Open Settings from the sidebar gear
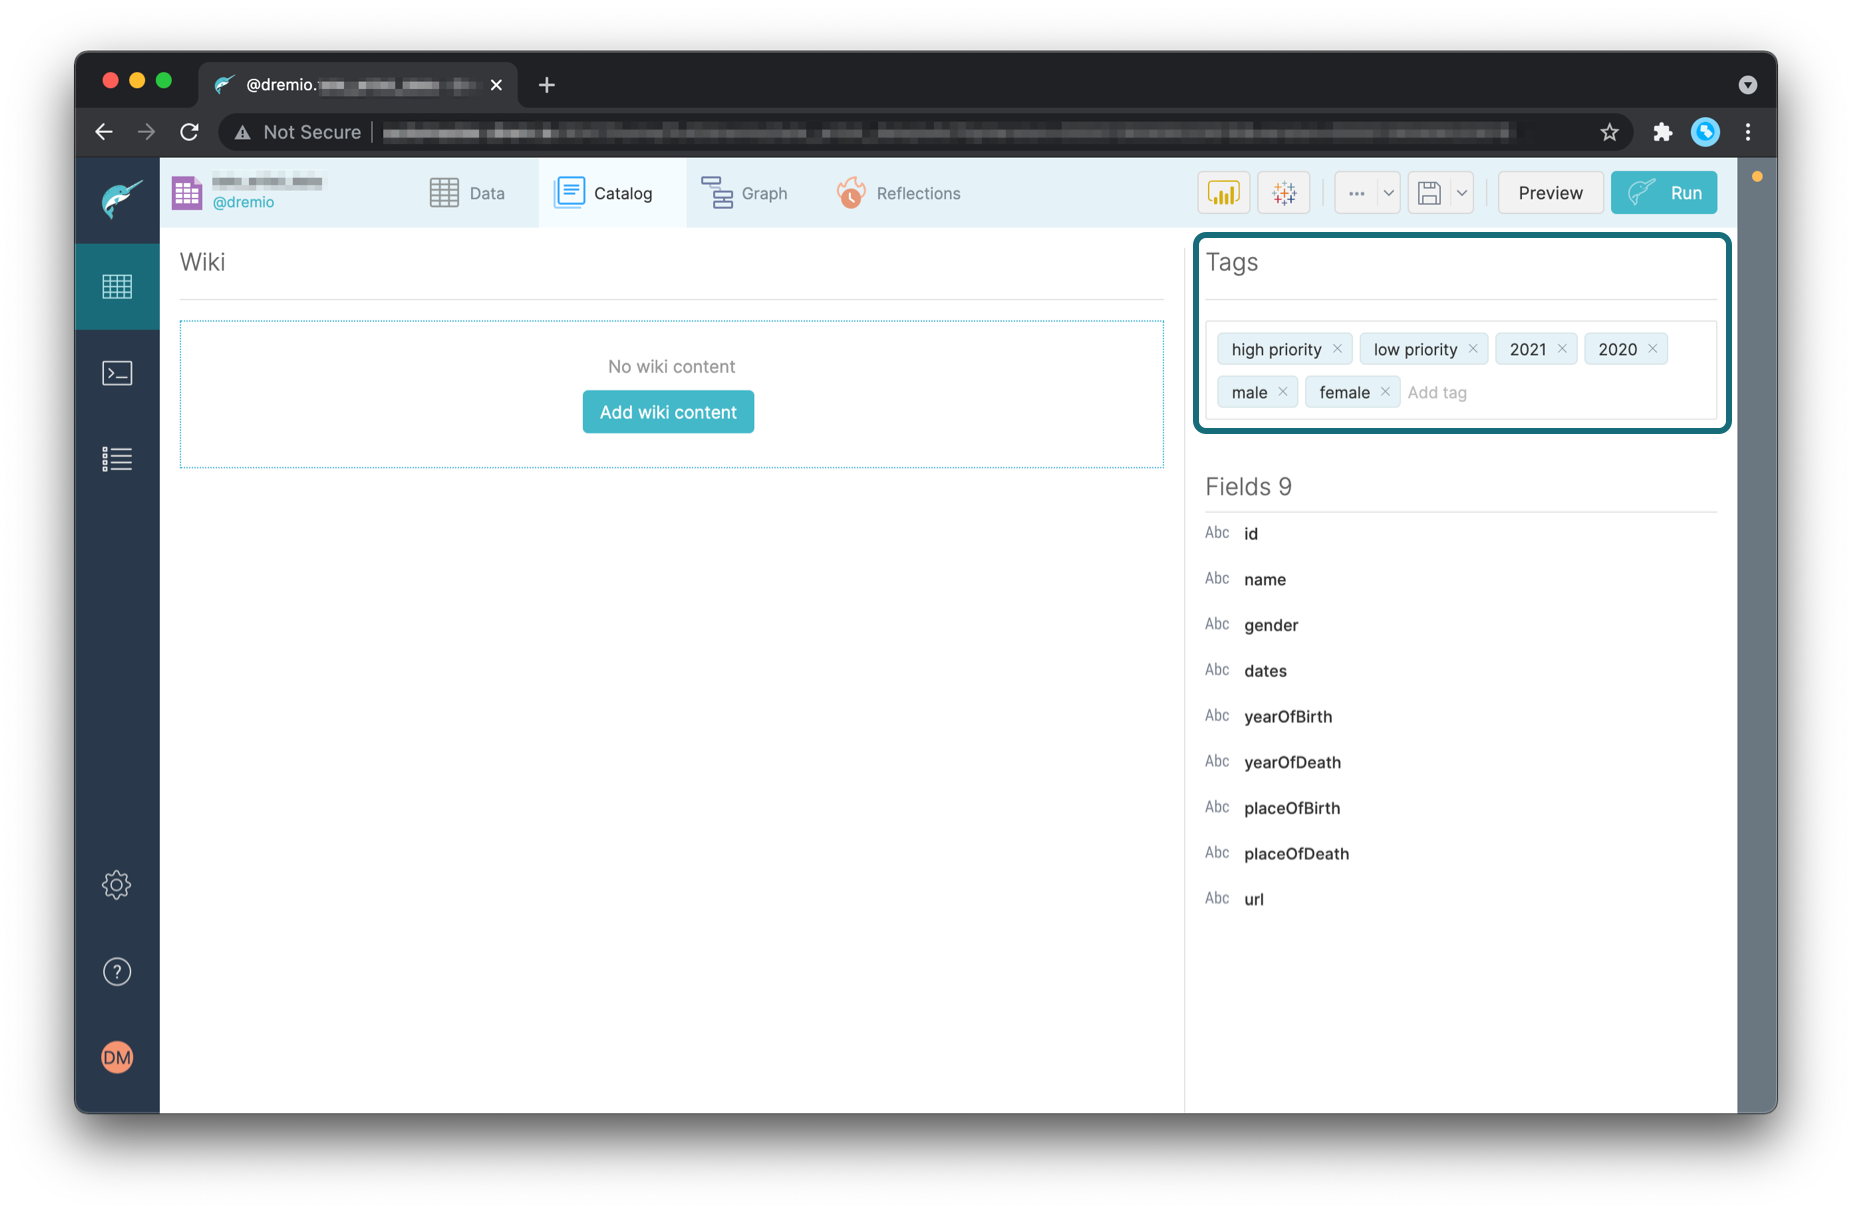 (117, 885)
